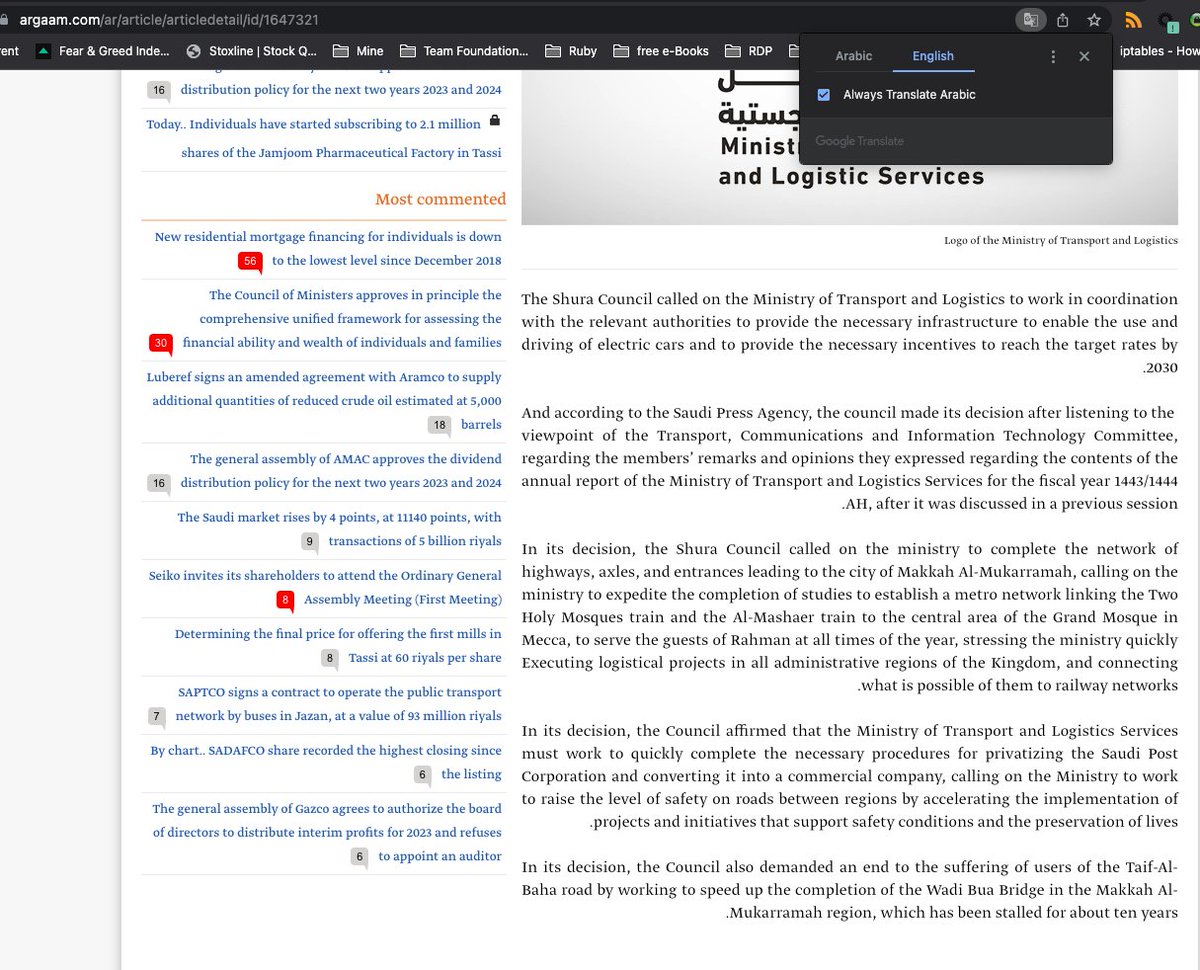Screen dimensions: 1200x970
Task: Bookmark this page with the star icon
Action: click(1094, 19)
